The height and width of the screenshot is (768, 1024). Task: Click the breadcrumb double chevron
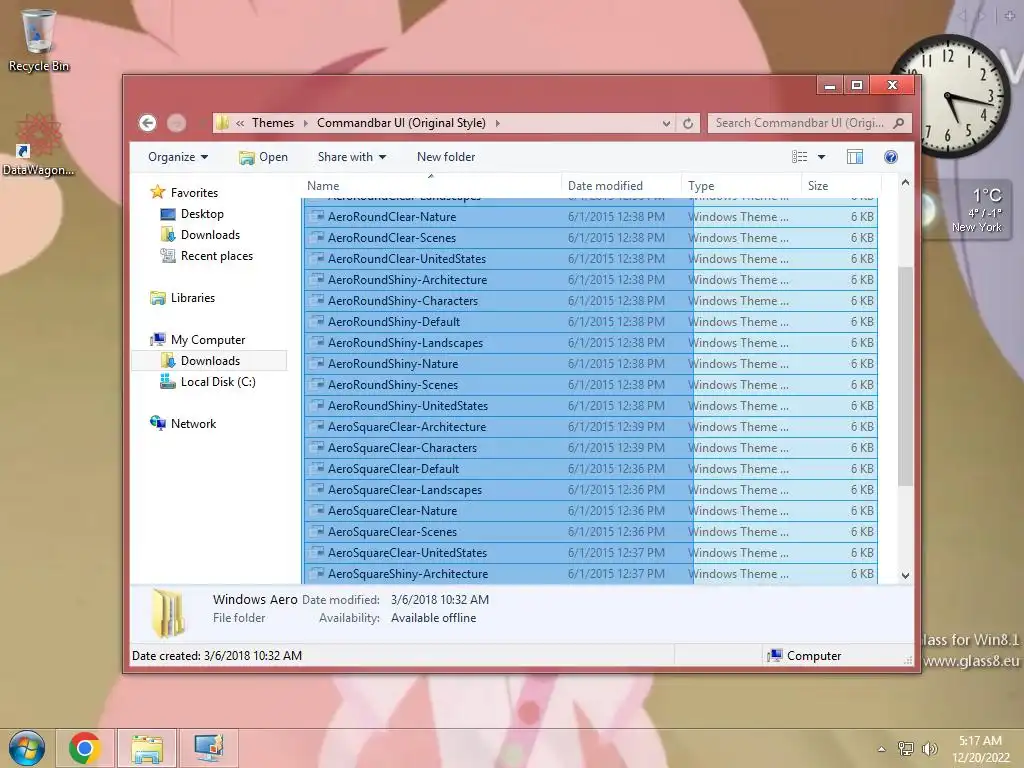click(240, 123)
